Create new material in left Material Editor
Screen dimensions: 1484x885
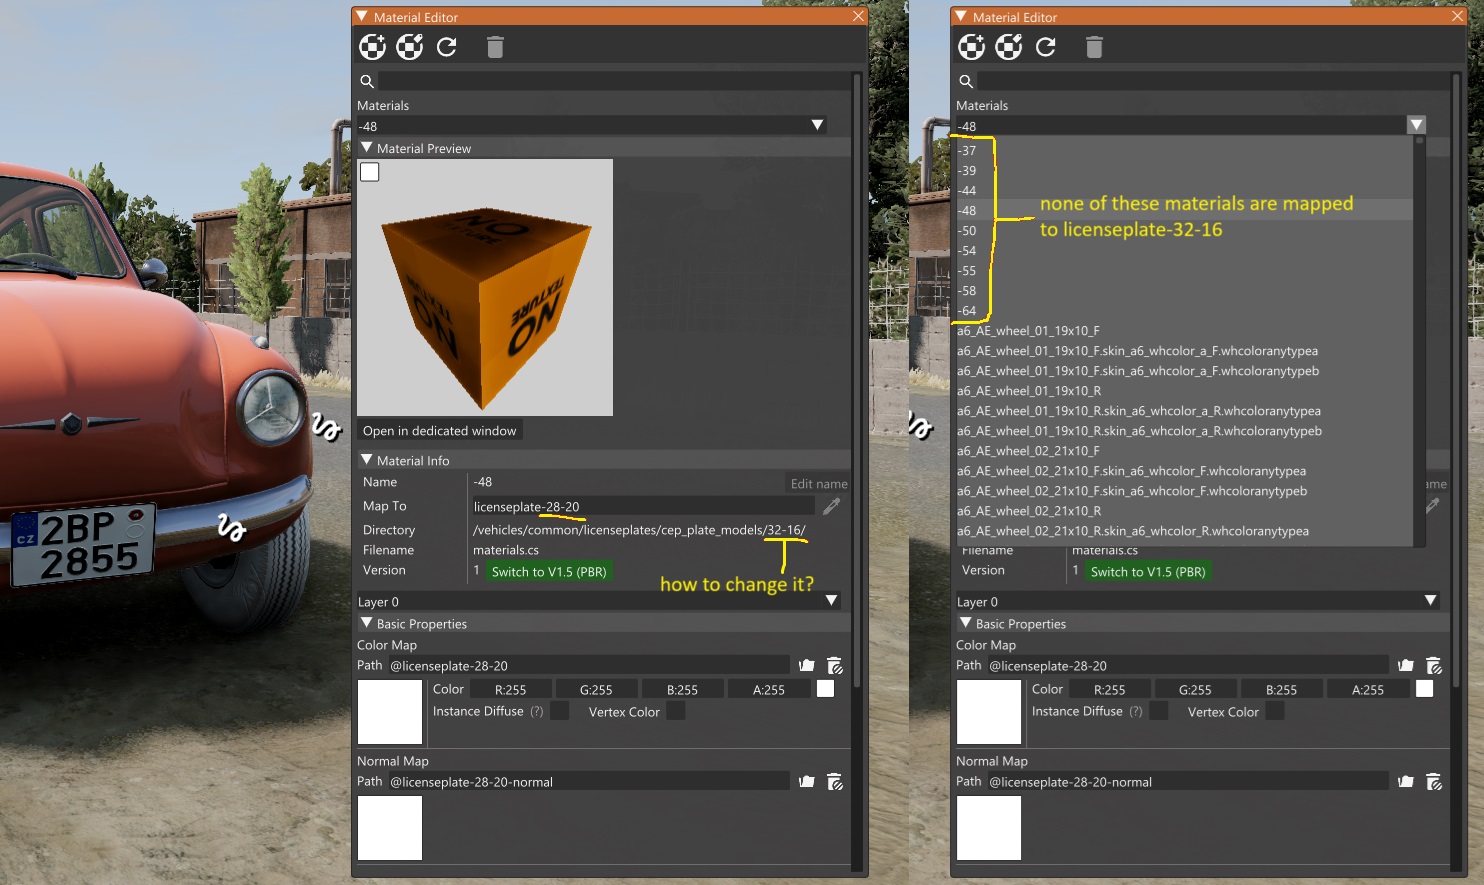[x=372, y=47]
